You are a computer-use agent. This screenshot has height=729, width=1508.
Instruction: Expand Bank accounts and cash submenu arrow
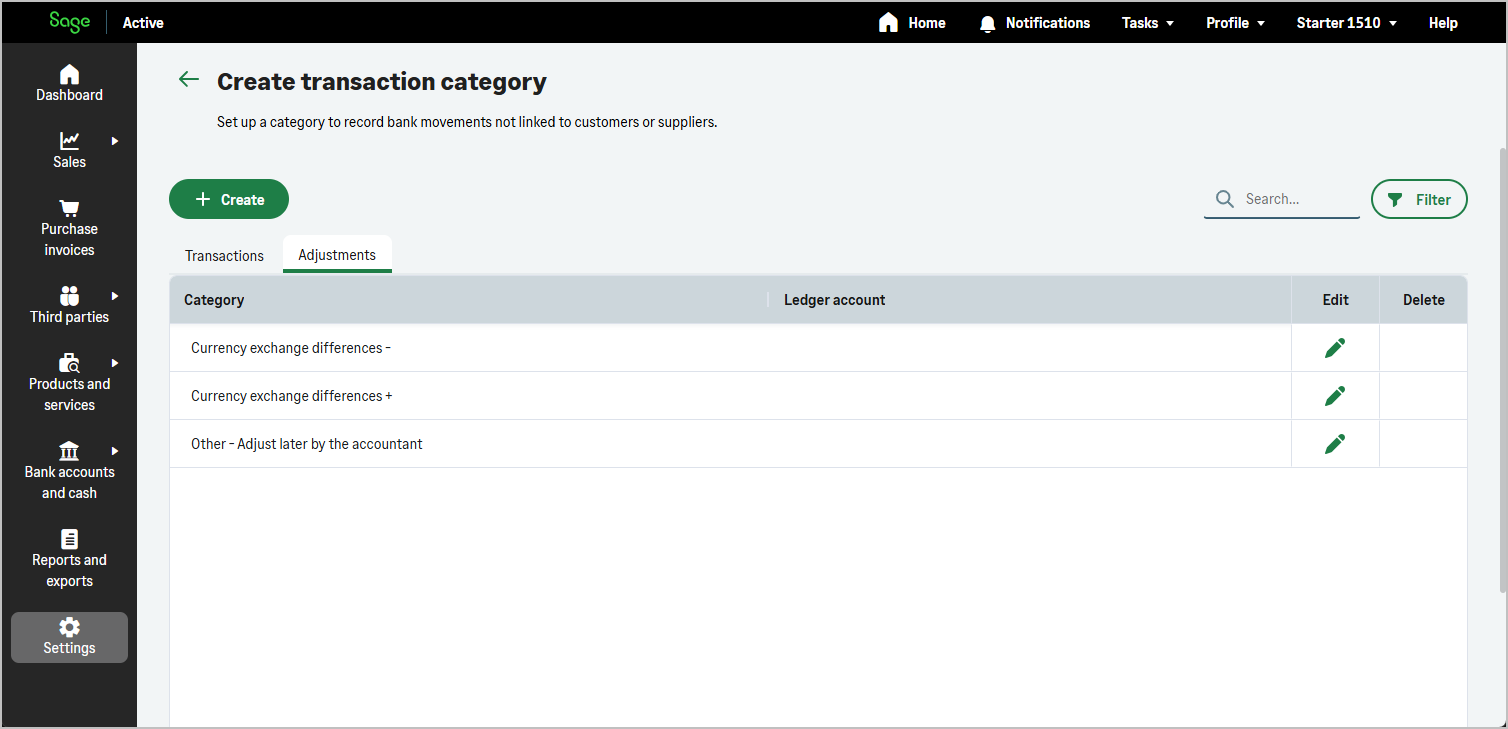(x=115, y=451)
